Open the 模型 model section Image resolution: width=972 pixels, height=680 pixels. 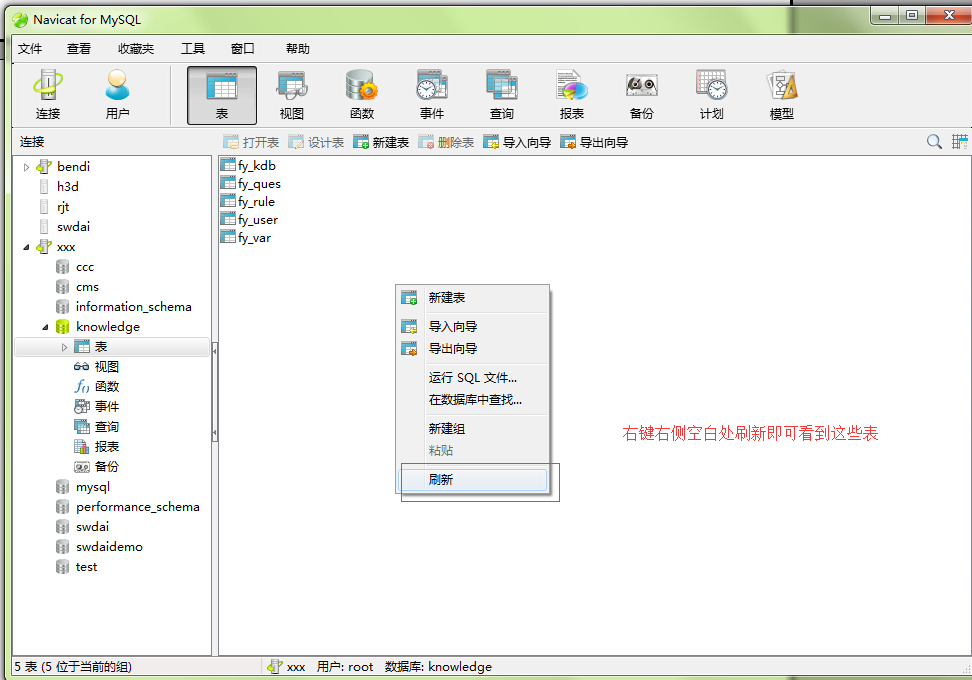click(x=782, y=95)
